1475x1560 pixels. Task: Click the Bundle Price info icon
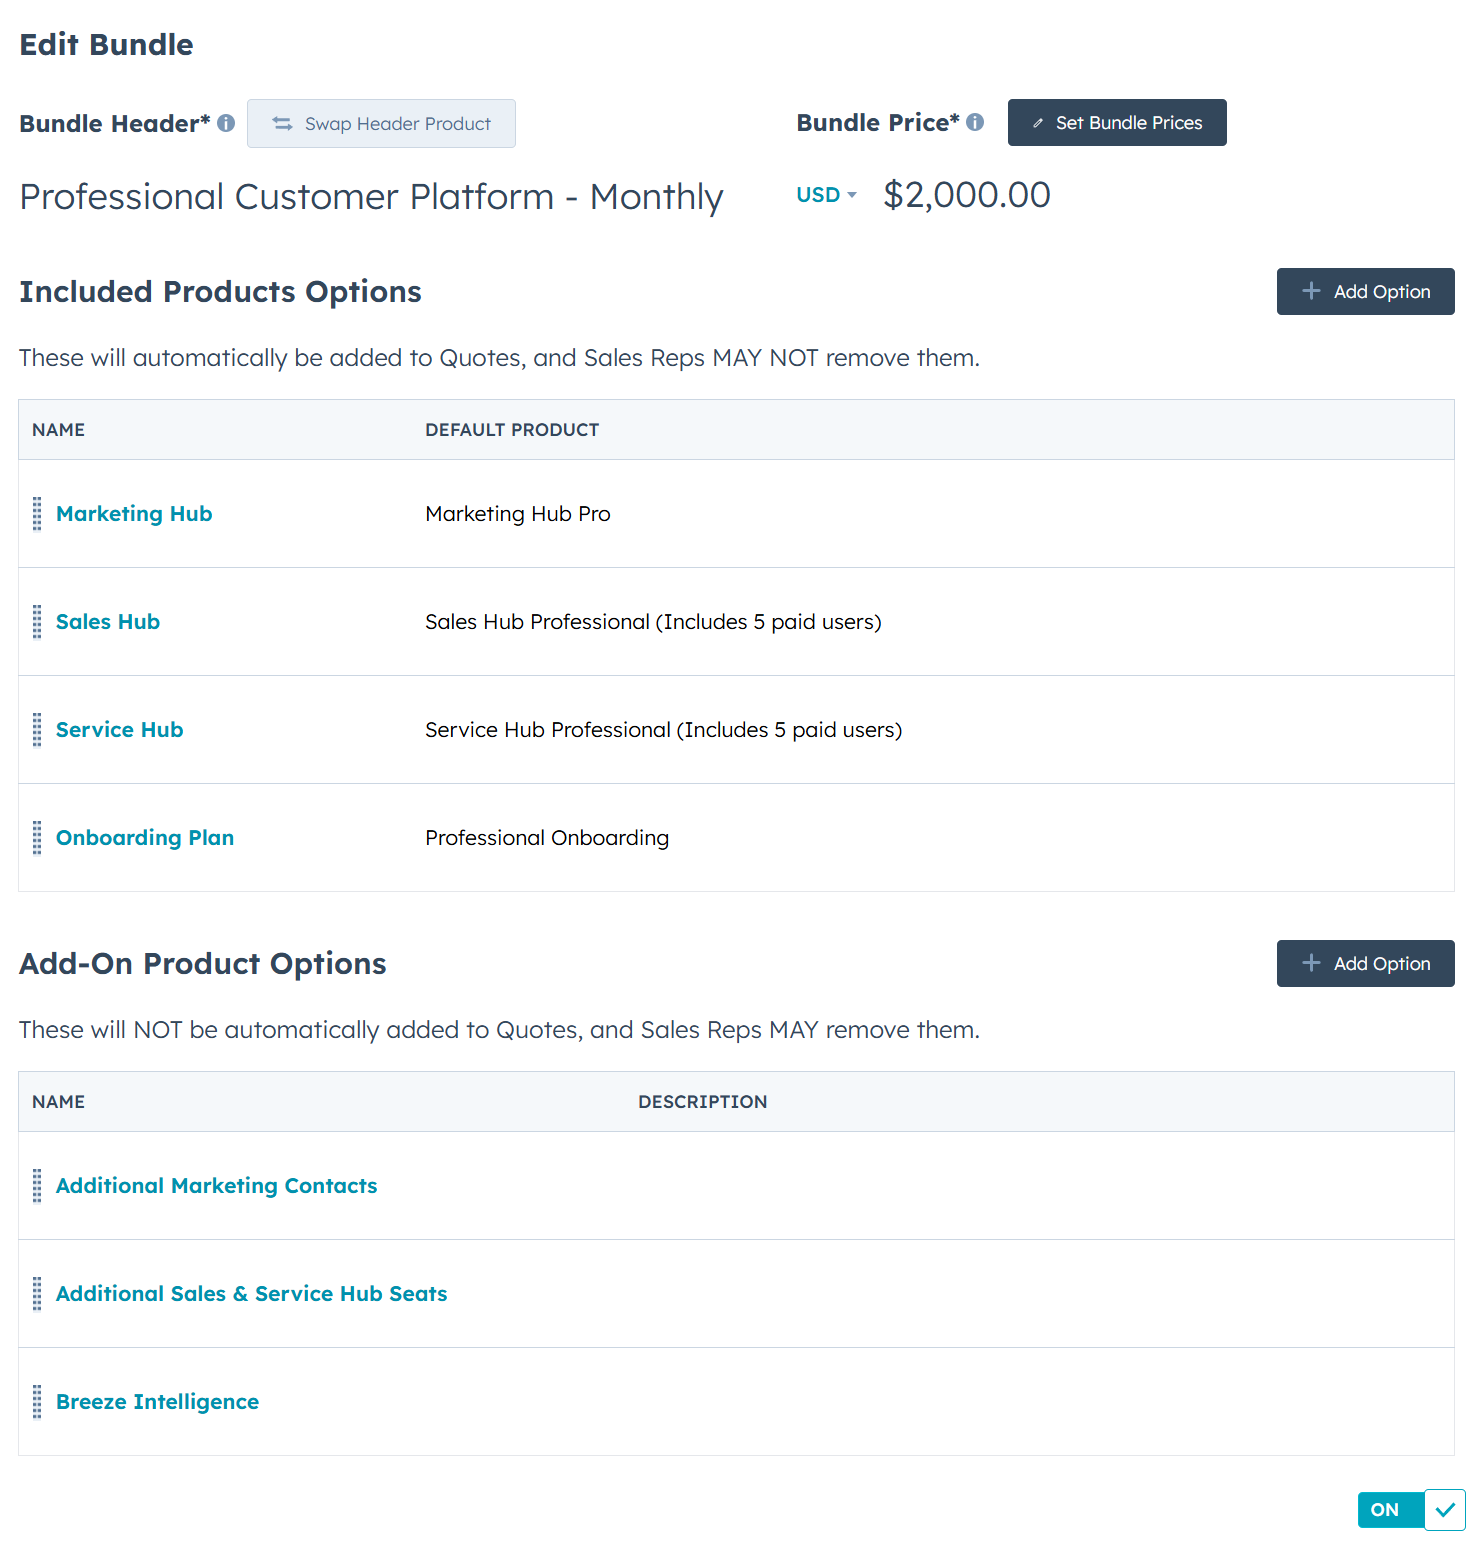tap(976, 121)
